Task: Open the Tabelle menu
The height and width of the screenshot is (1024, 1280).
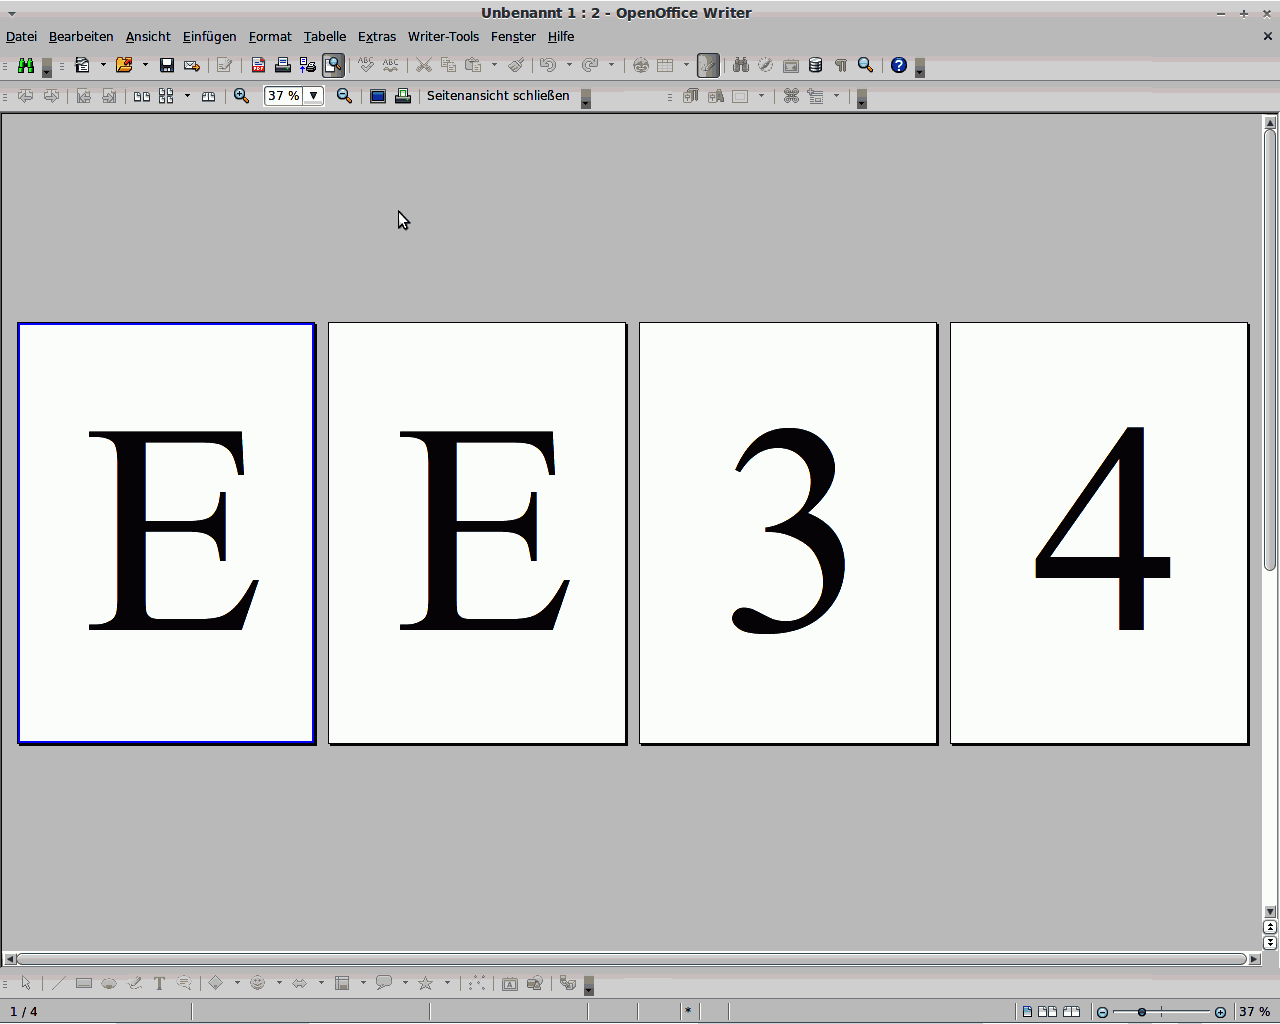Action: point(325,37)
